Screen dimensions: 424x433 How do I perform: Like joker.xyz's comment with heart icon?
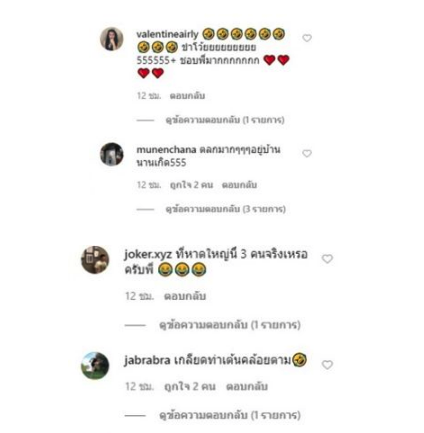click(x=327, y=259)
